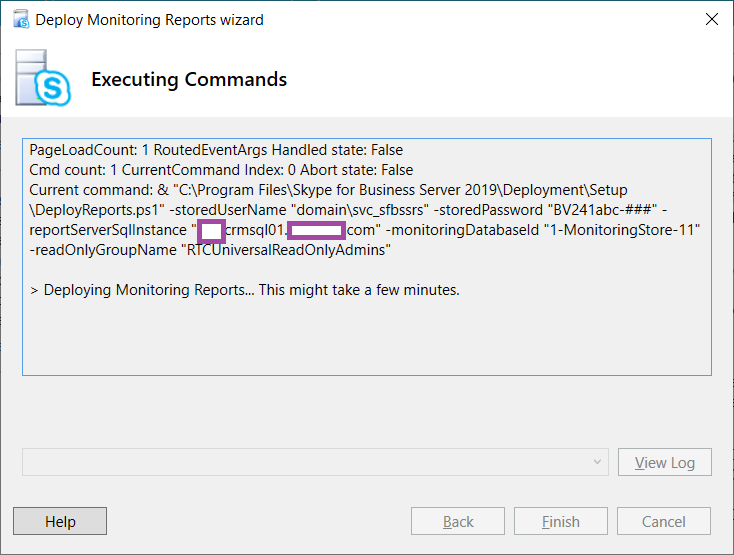Screen dimensions: 734x555
Task: Click the 'Cmd count: 1 CurrentCommand Index' line
Action: [x=221, y=170]
